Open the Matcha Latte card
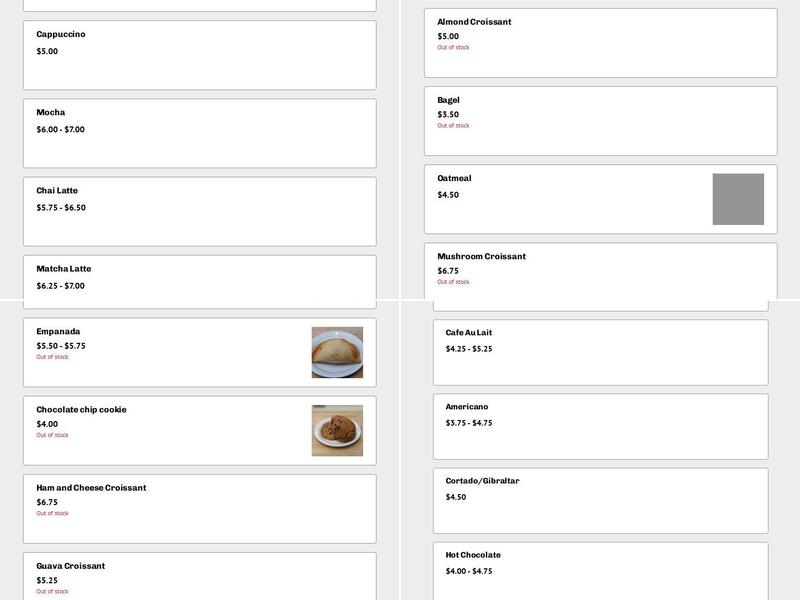 (199, 281)
